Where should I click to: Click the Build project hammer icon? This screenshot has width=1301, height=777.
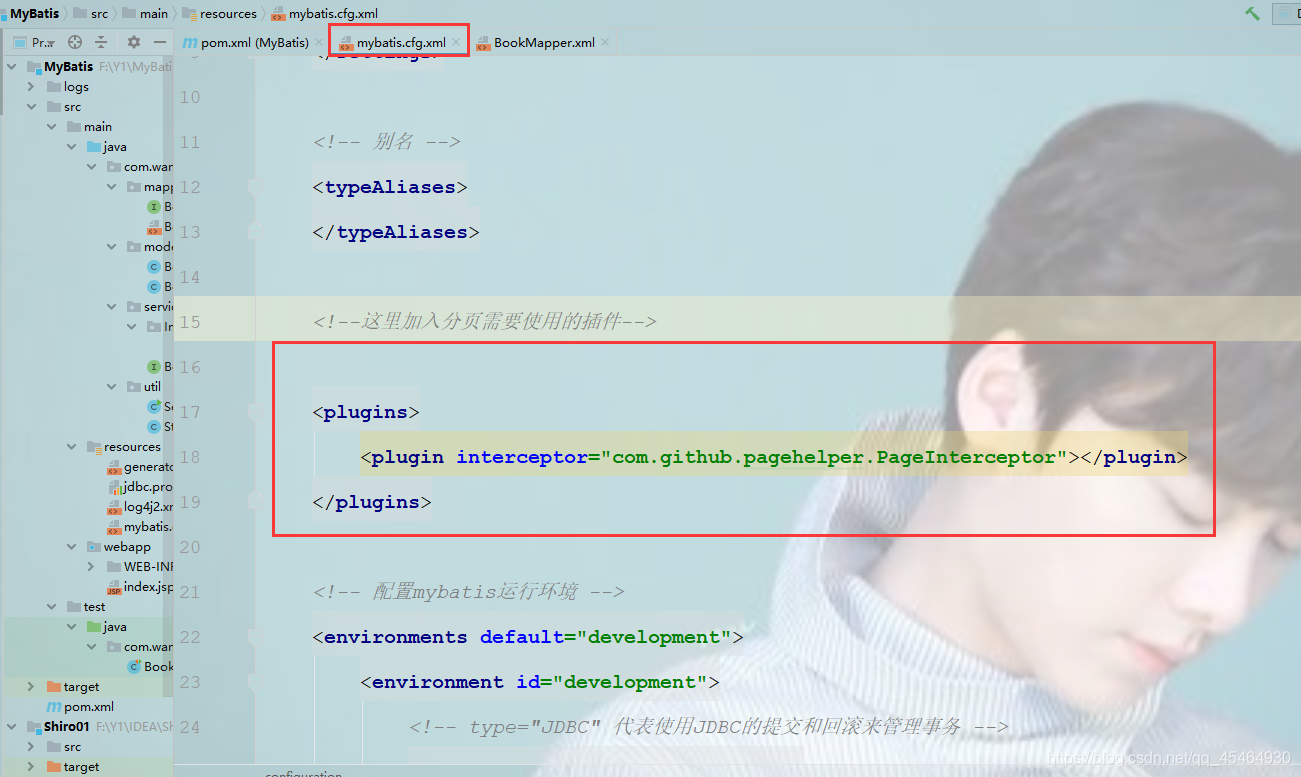click(1252, 13)
